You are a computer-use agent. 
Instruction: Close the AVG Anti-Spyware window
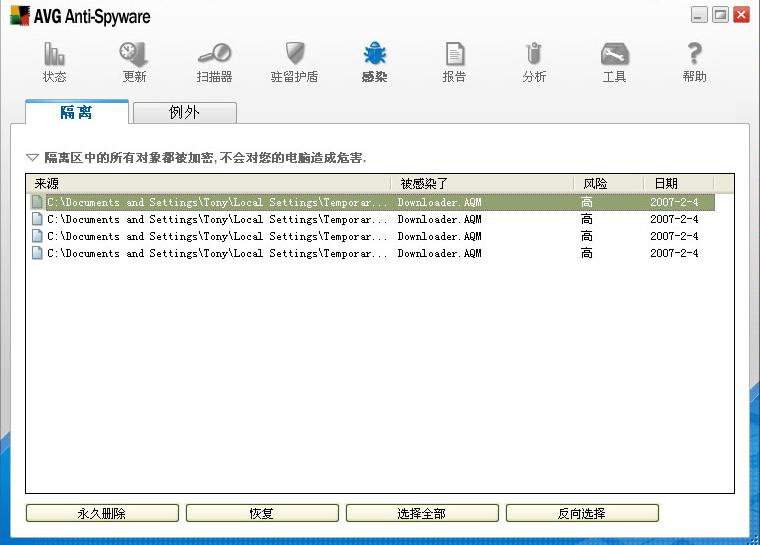(x=741, y=15)
